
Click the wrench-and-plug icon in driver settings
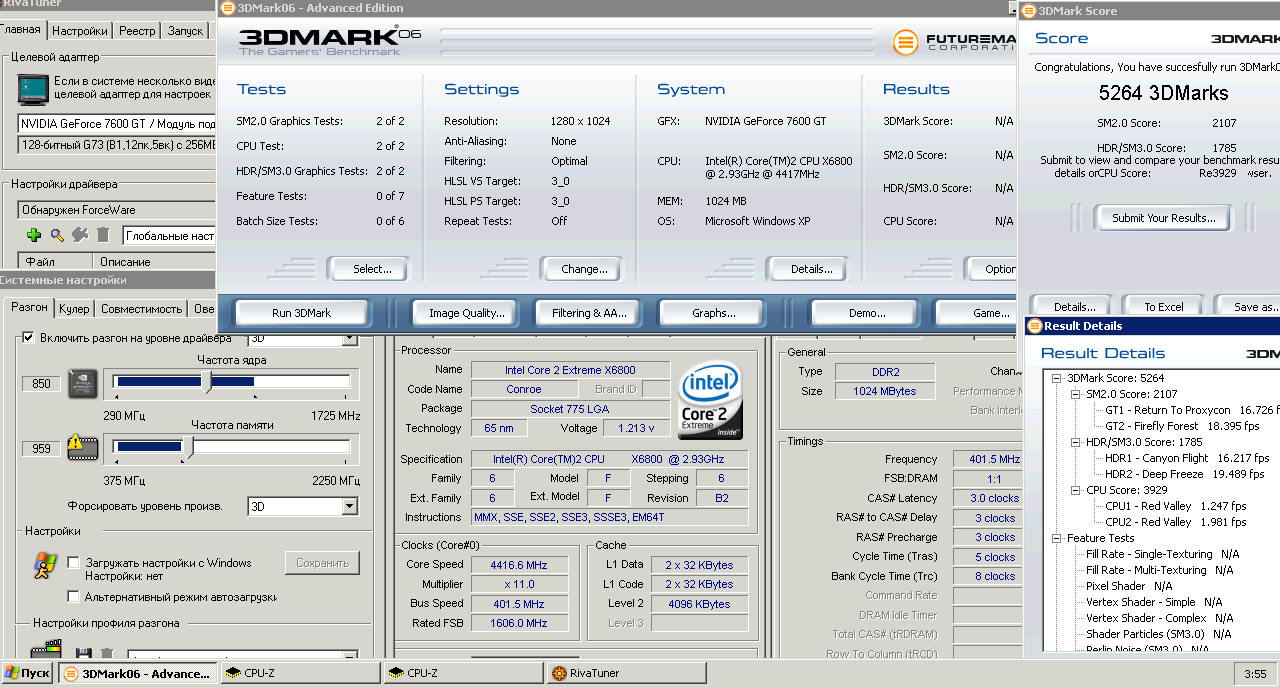click(x=80, y=235)
